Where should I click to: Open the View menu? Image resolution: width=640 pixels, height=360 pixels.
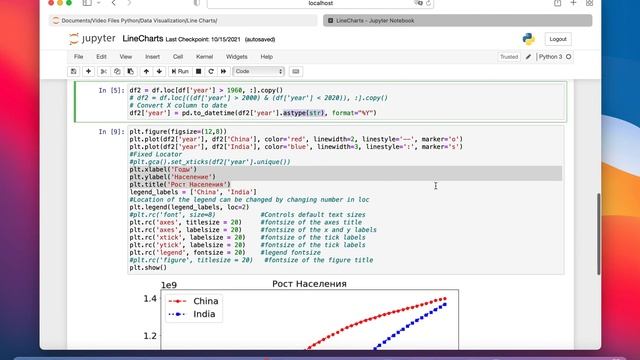(126, 57)
